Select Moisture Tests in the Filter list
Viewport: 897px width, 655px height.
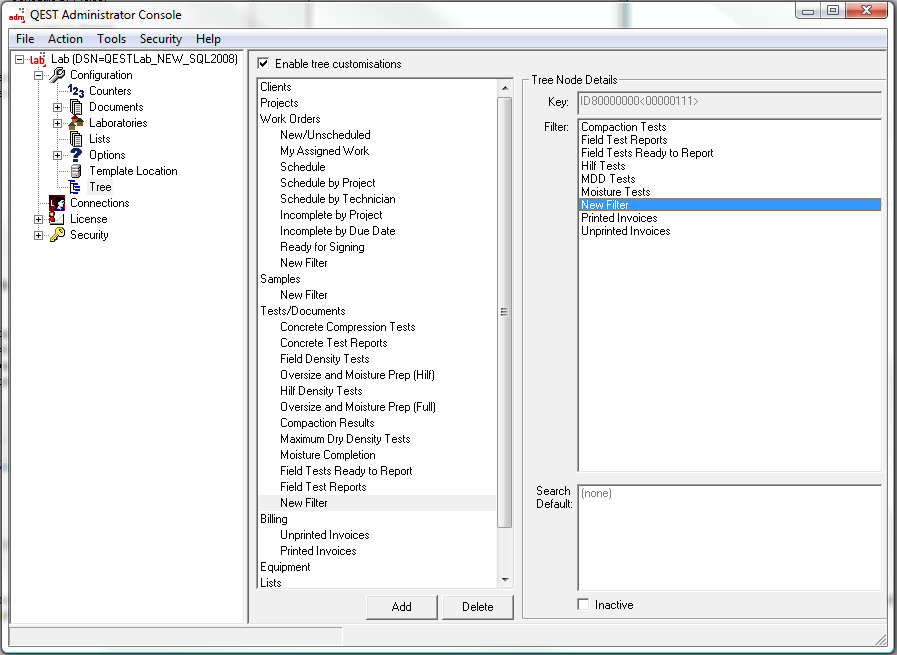(615, 192)
